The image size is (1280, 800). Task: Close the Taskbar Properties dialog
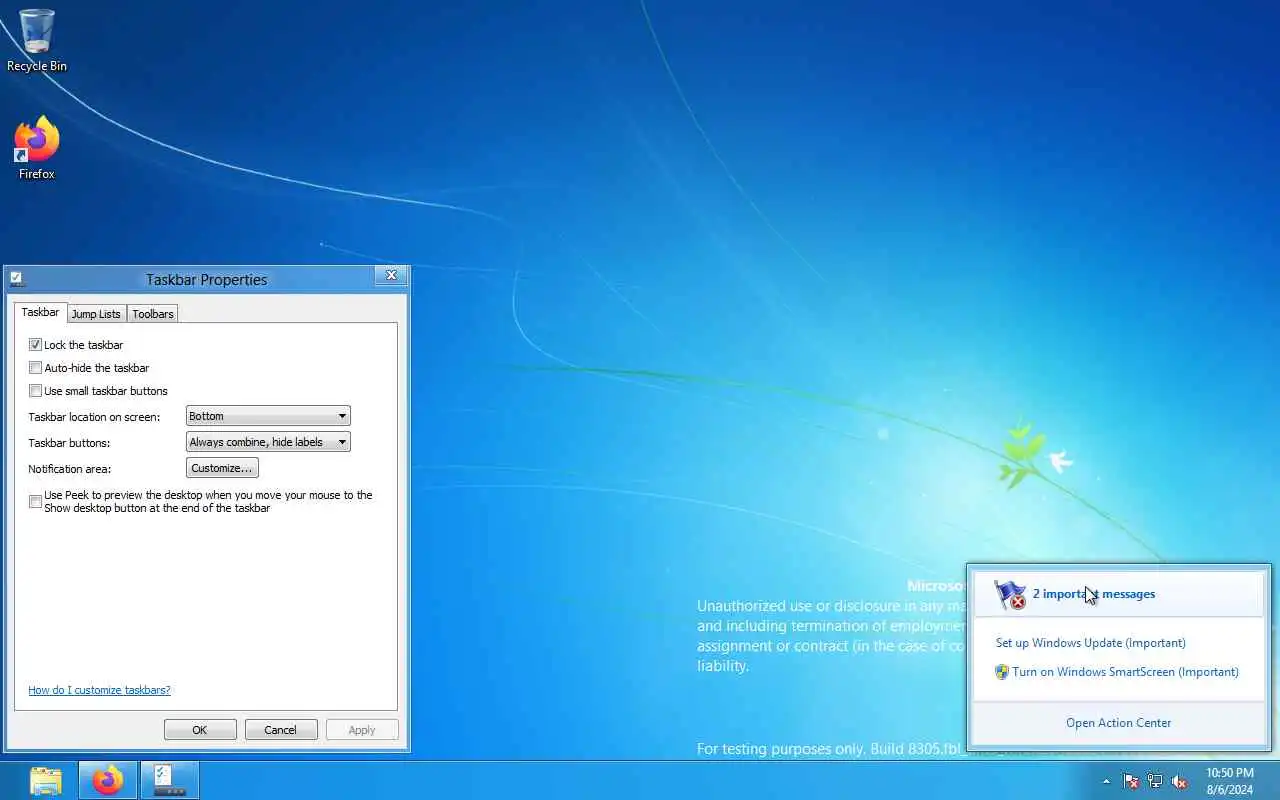pos(391,276)
